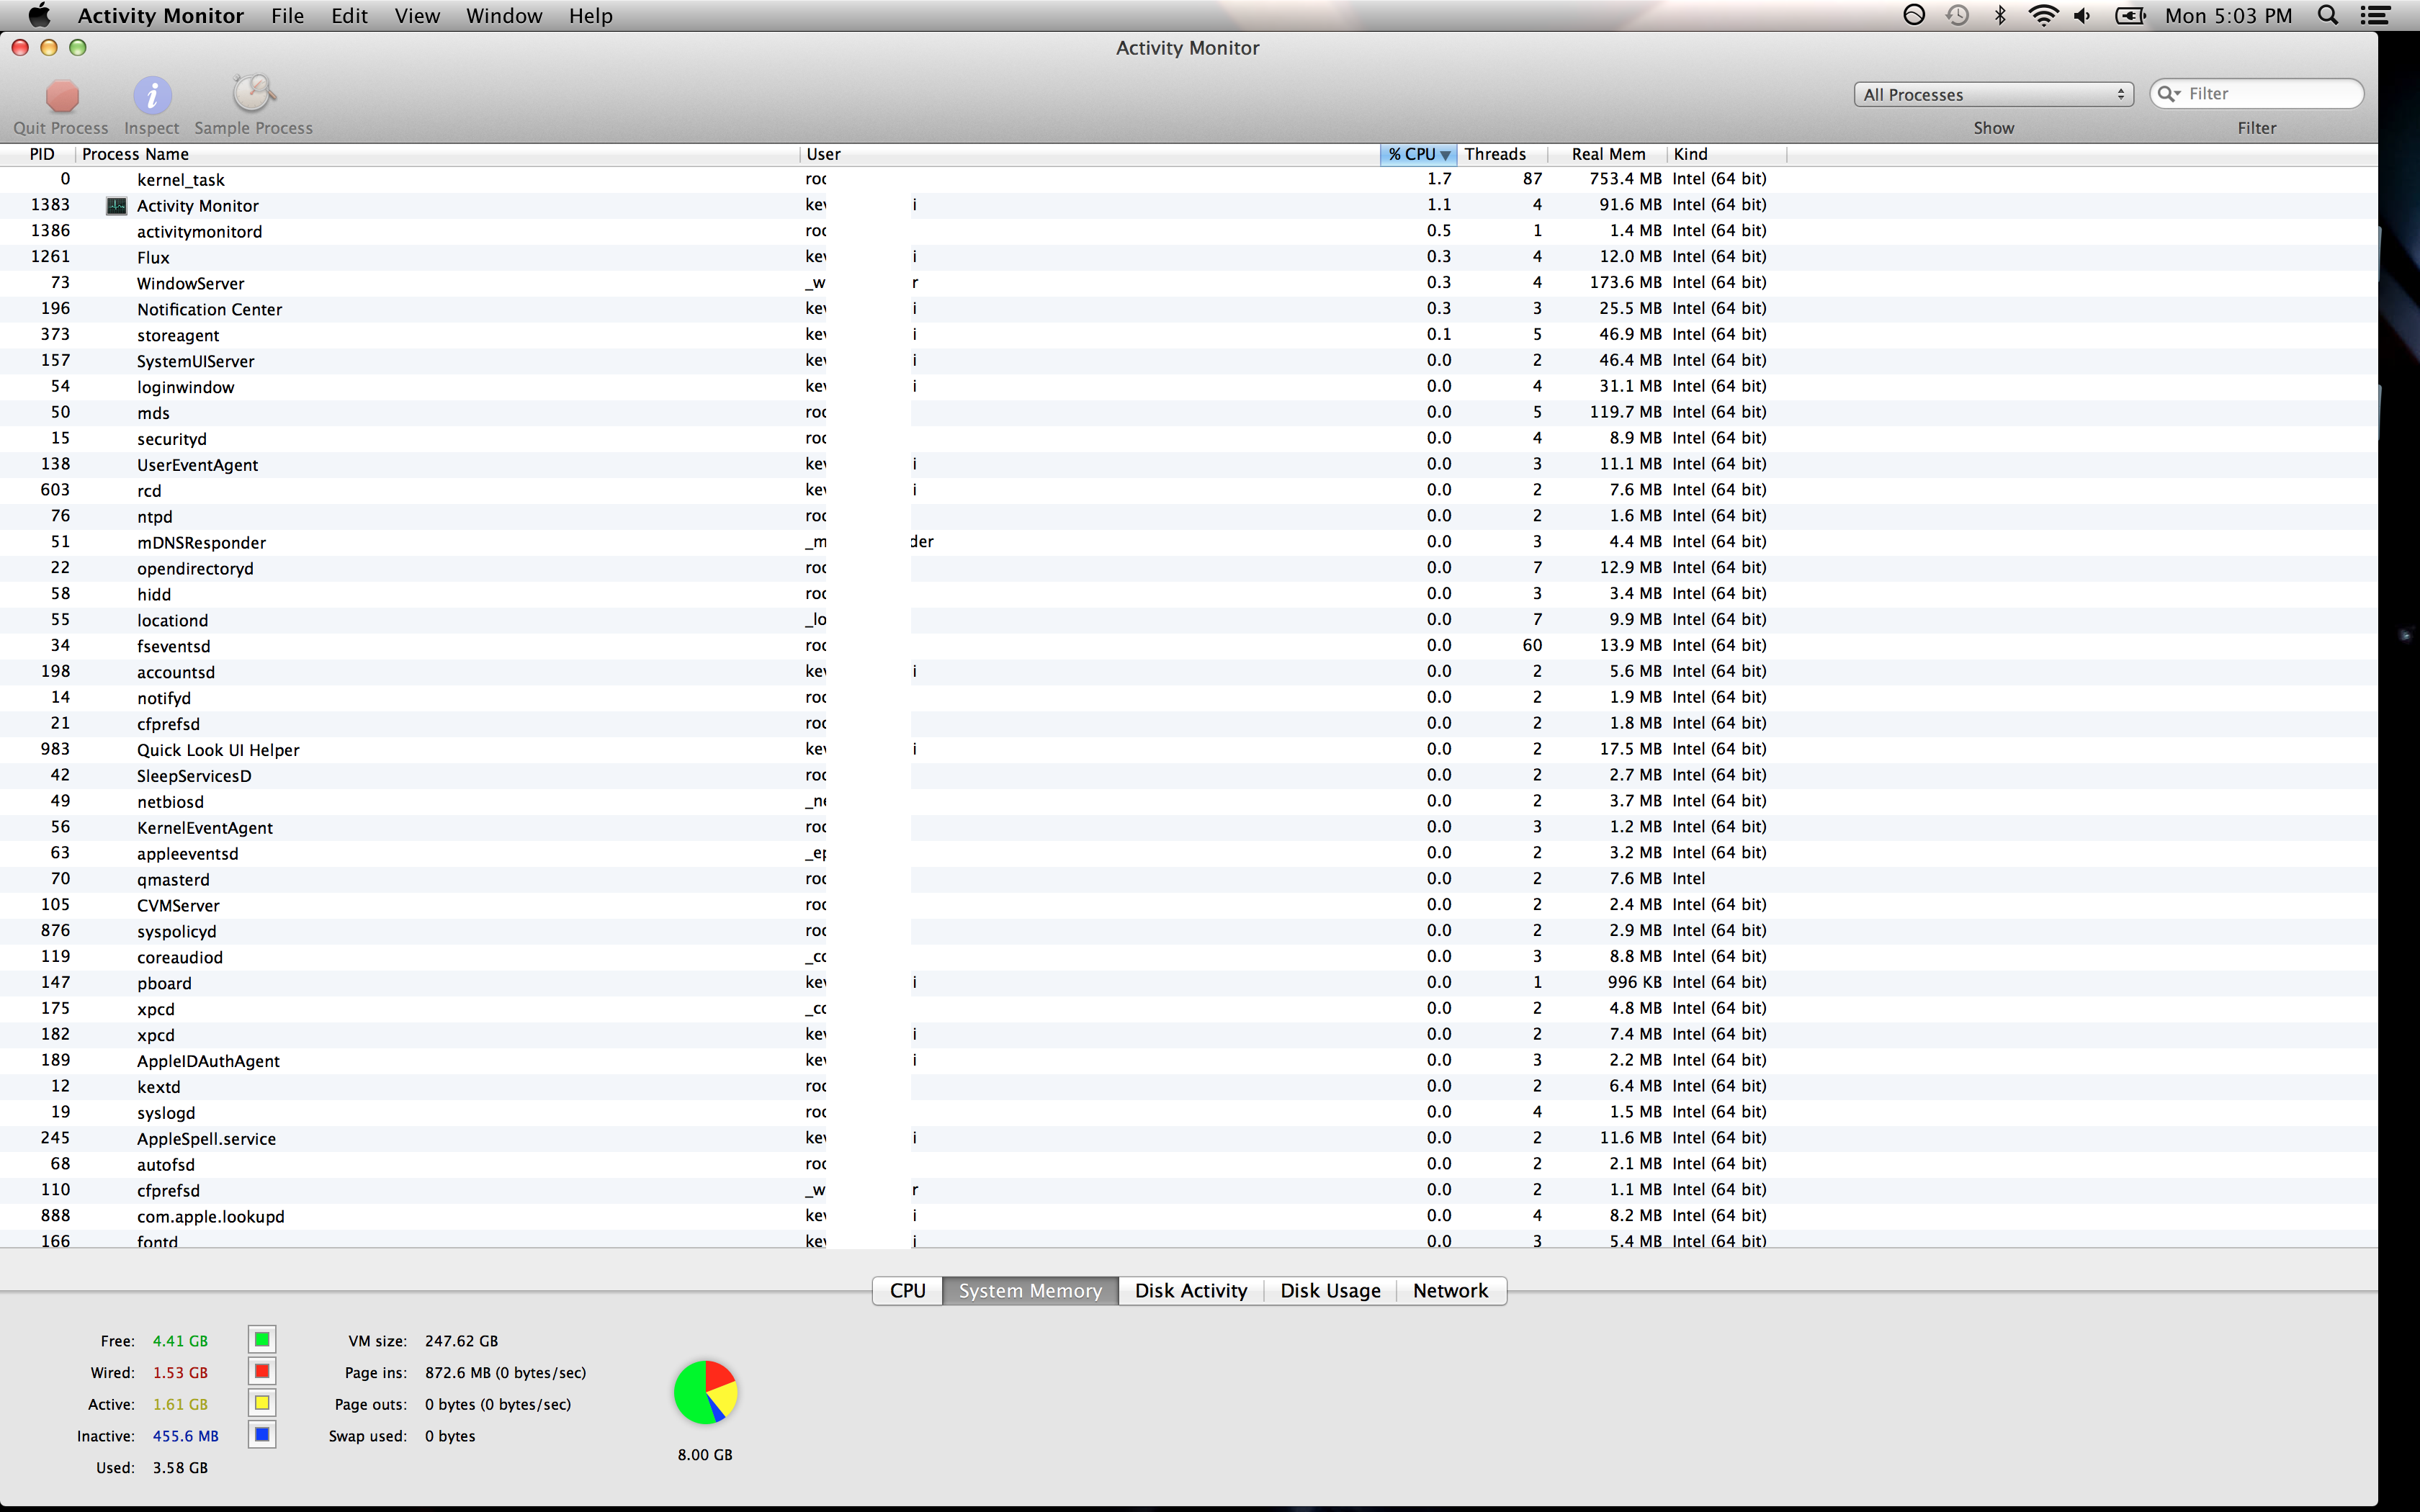
Task: Click the circular status icon left of Time Machine
Action: click(x=1914, y=15)
